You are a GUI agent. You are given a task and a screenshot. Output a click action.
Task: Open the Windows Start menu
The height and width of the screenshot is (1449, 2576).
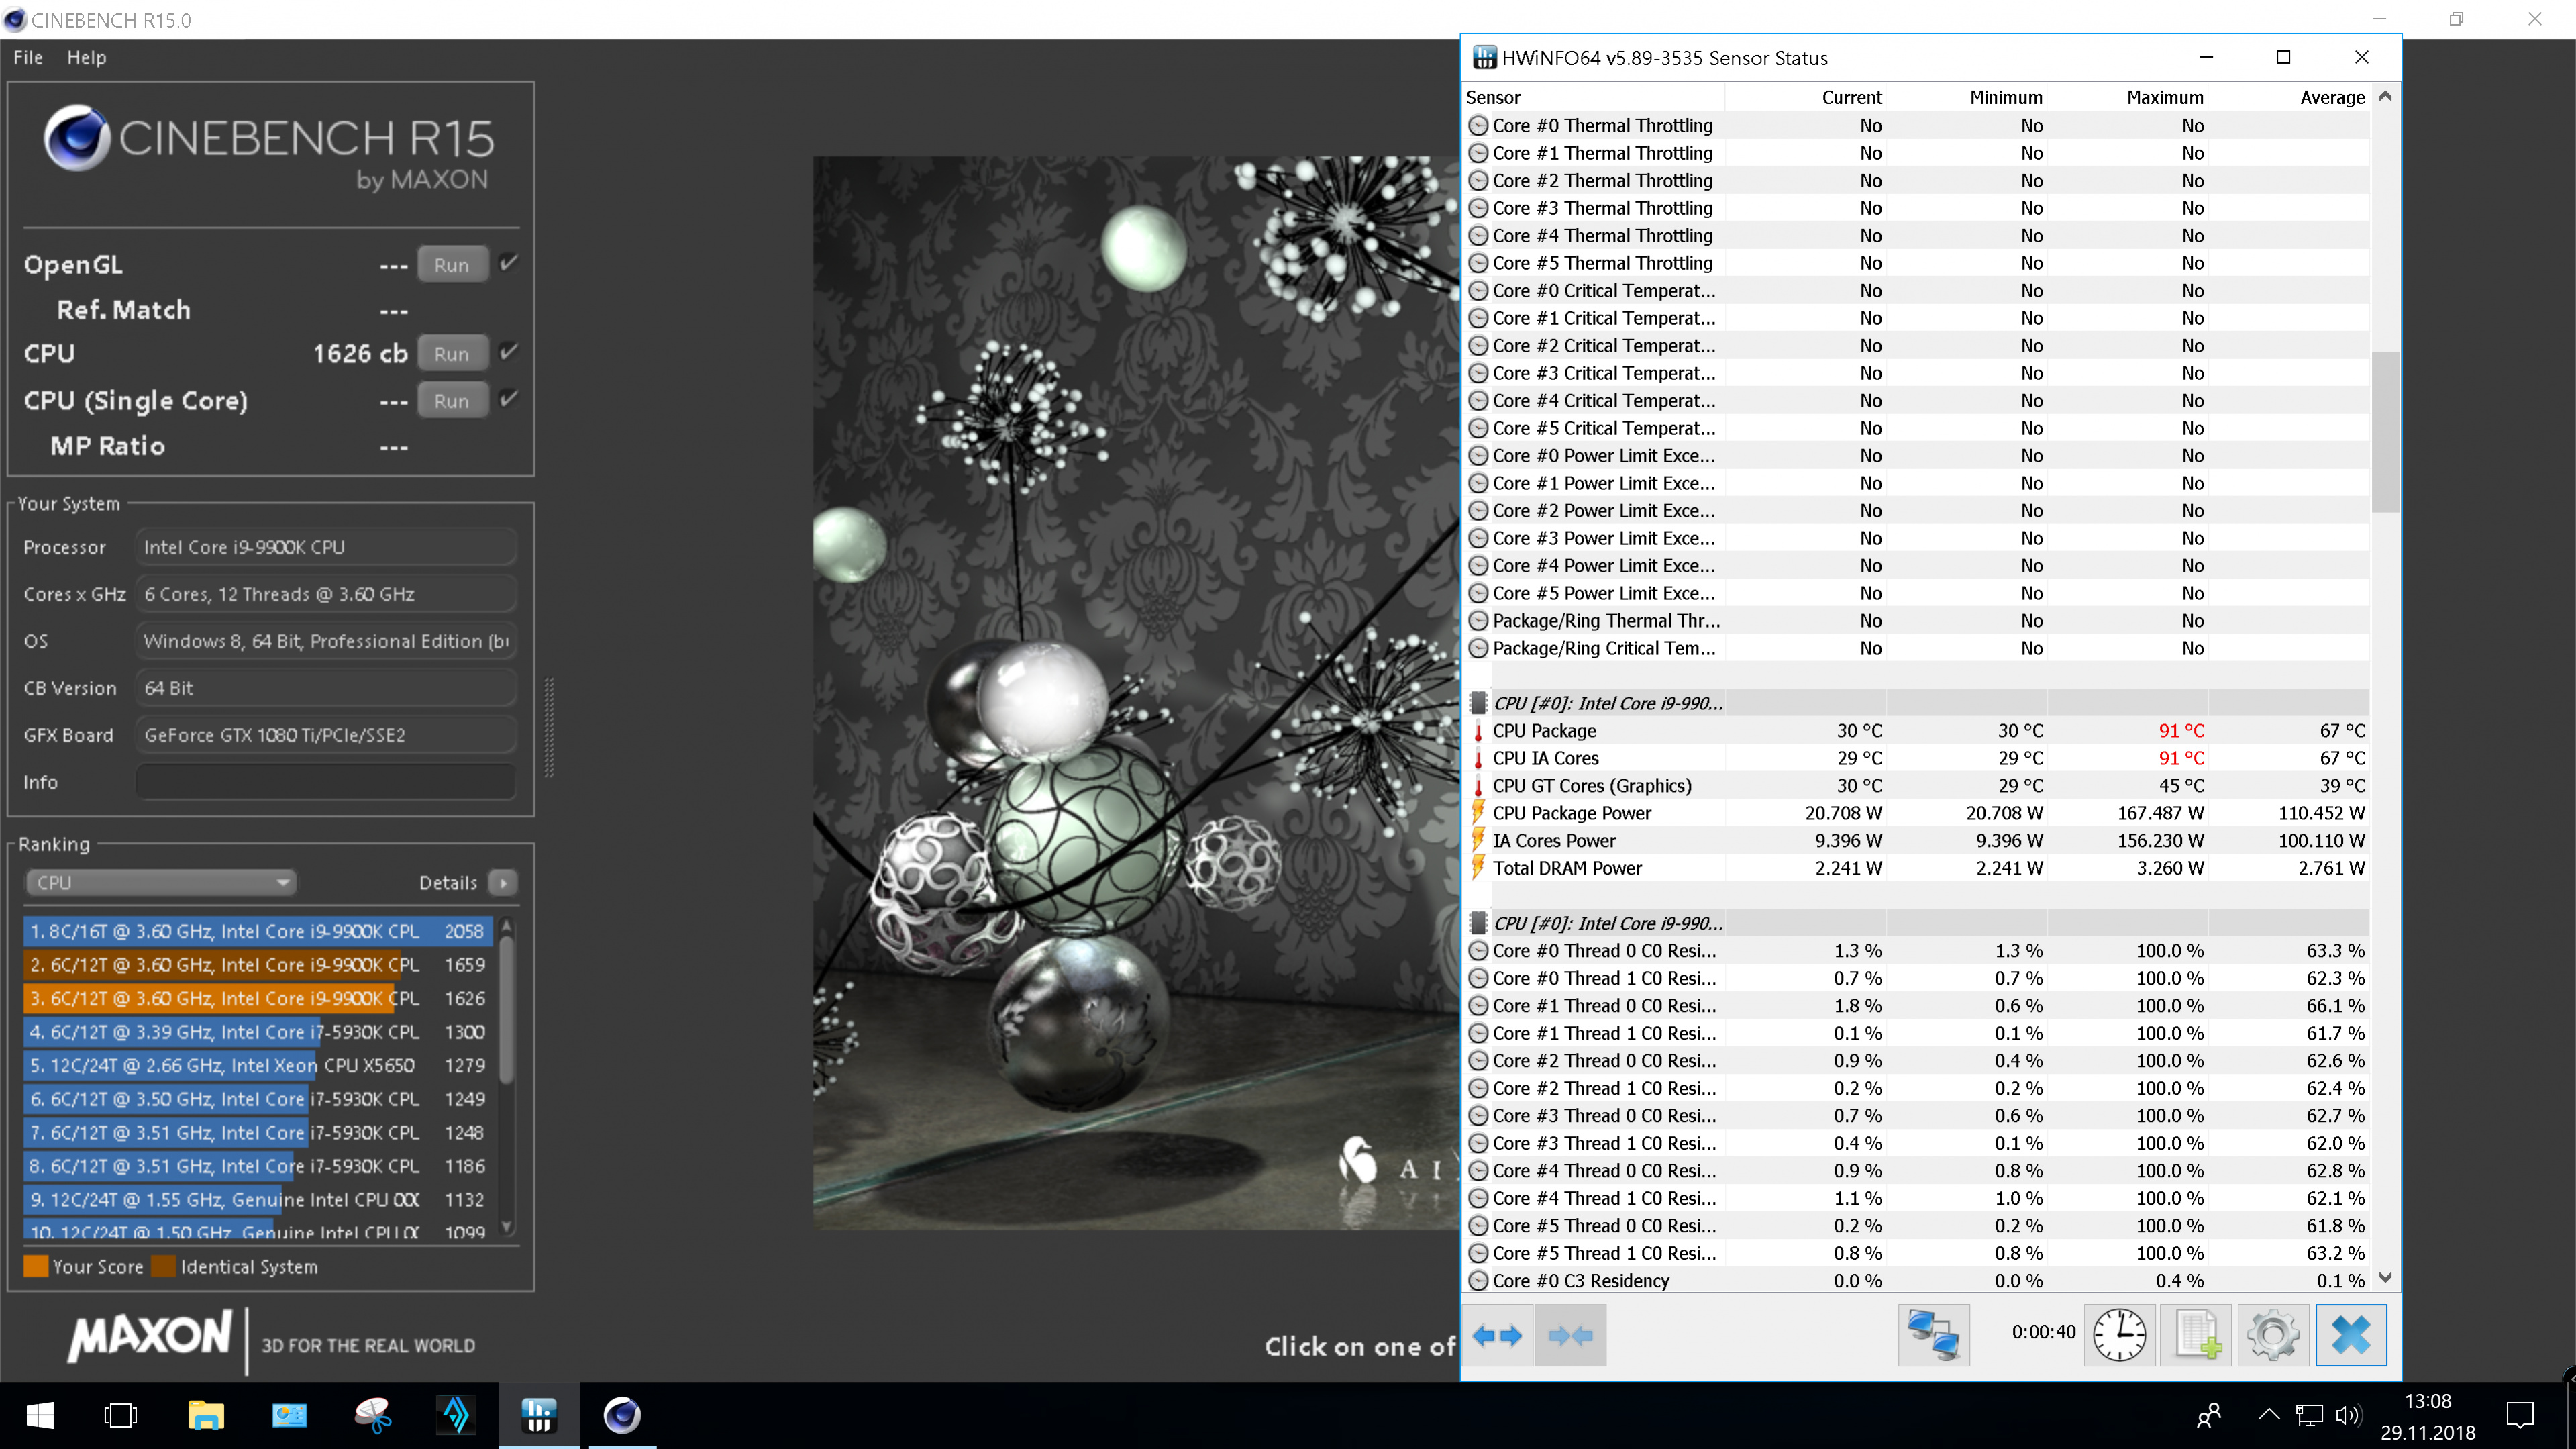(x=40, y=1415)
